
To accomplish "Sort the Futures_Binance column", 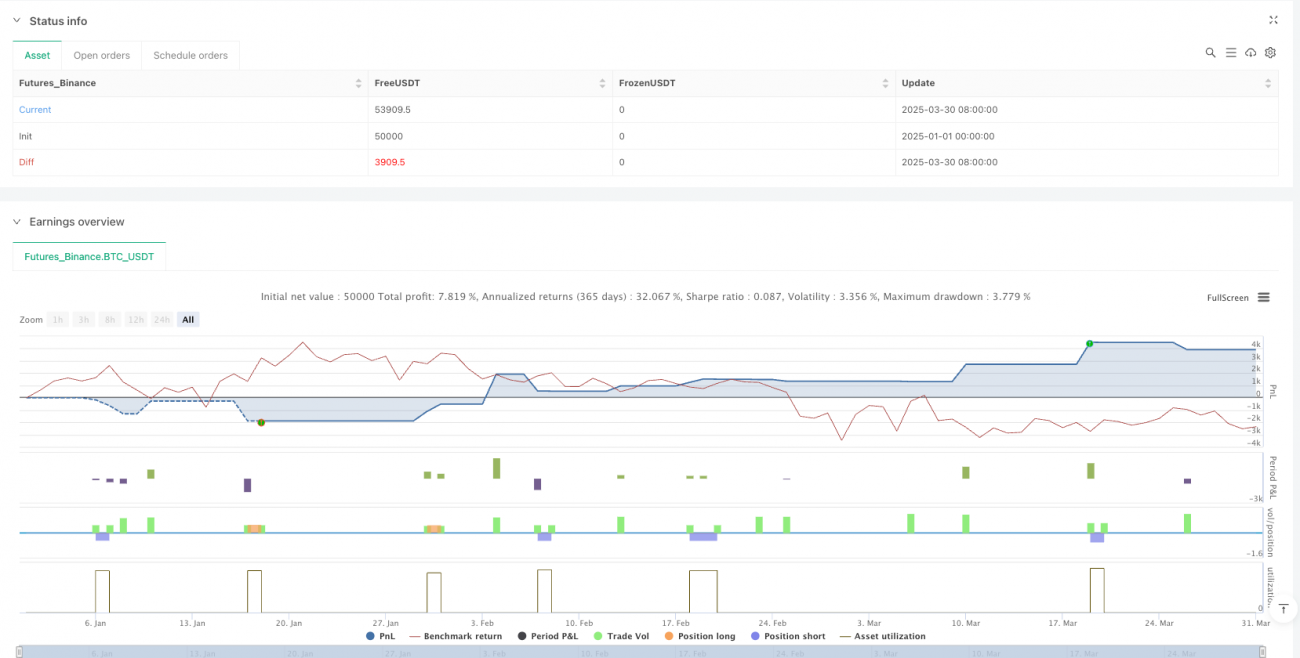I will pyautogui.click(x=359, y=83).
